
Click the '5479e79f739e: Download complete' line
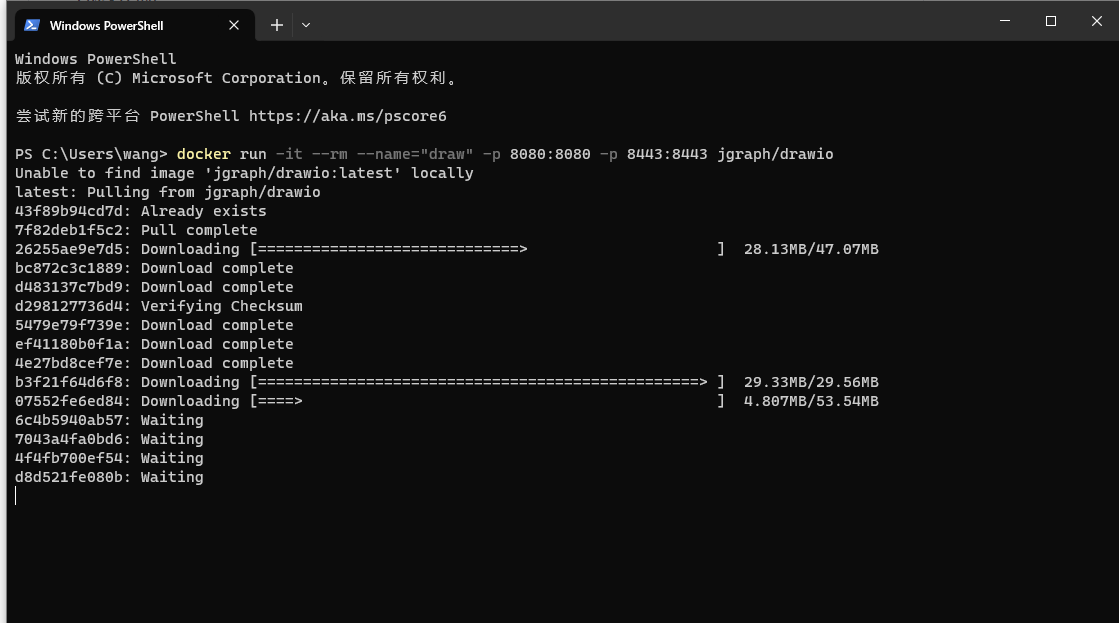tap(154, 325)
